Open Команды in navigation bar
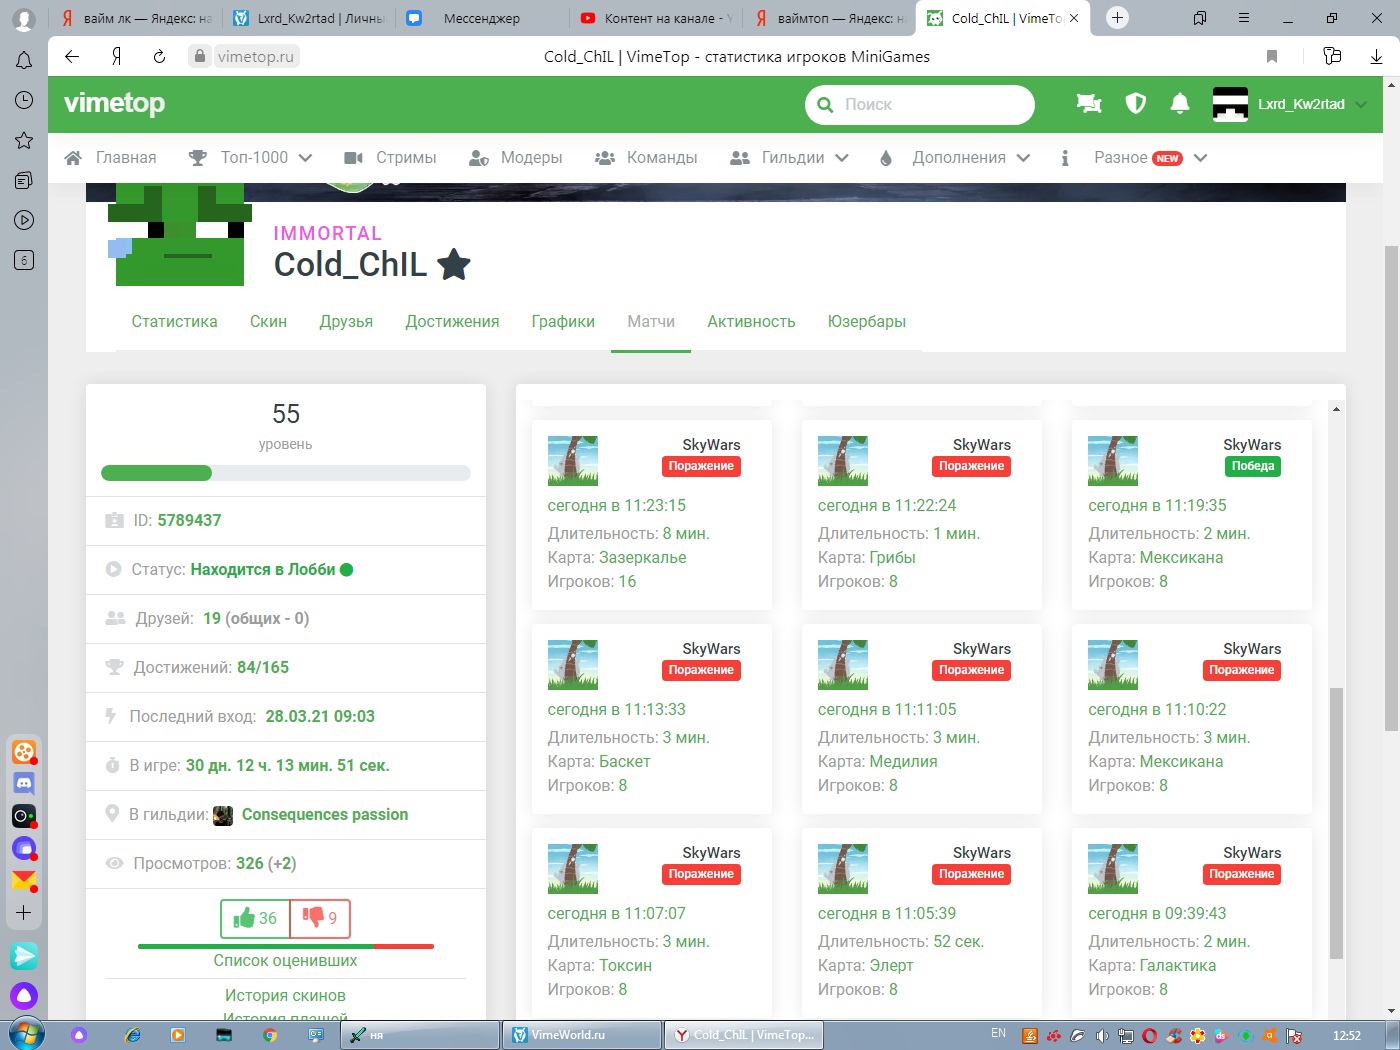Viewport: 1400px width, 1050px height. coord(646,158)
